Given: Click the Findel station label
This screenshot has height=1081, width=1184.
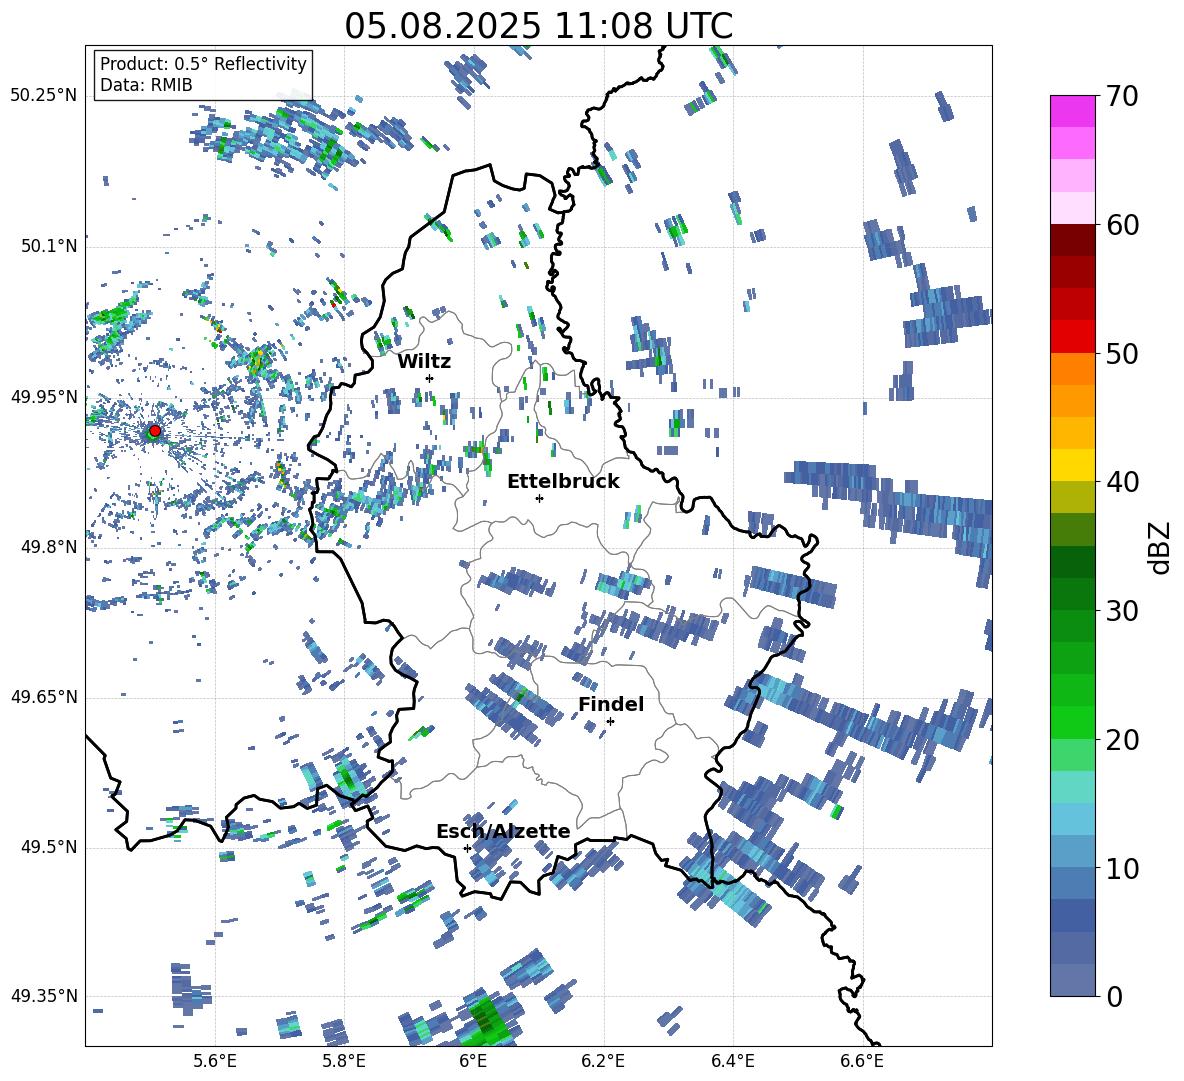Looking at the screenshot, I should (611, 704).
